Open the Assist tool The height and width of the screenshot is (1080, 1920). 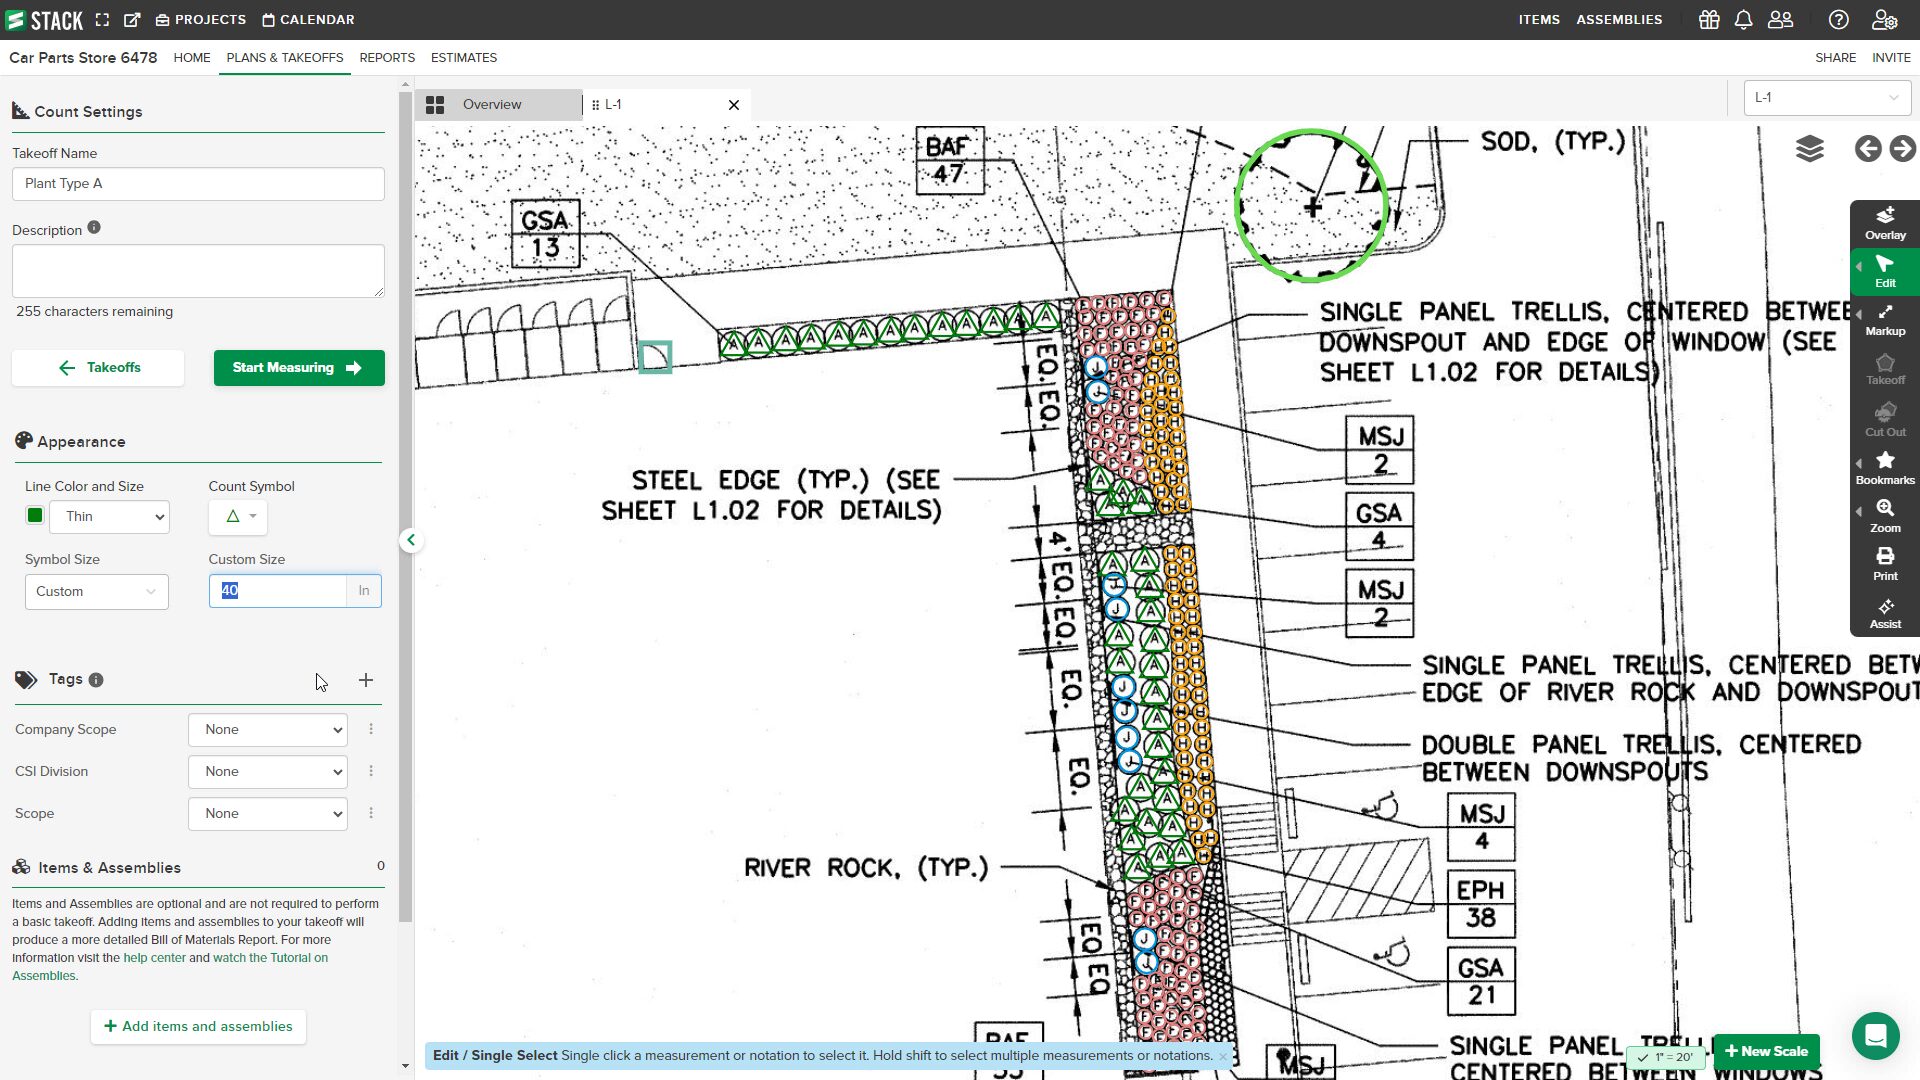[x=1884, y=612]
